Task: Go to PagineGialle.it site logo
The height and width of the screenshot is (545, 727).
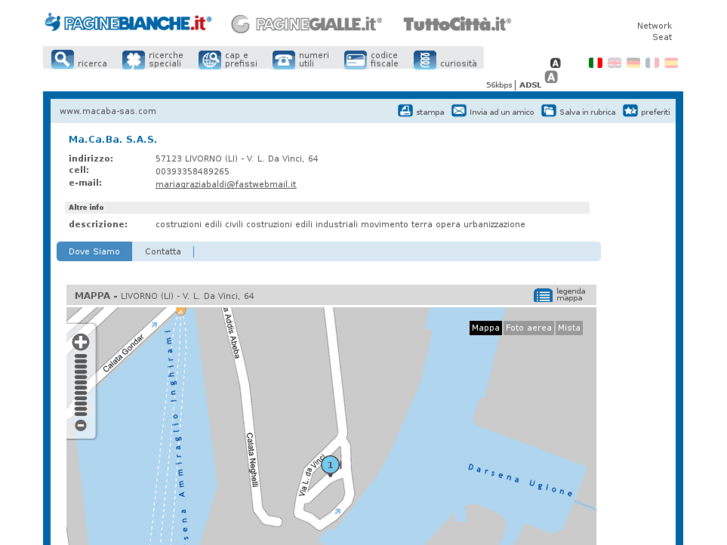Action: coord(306,24)
